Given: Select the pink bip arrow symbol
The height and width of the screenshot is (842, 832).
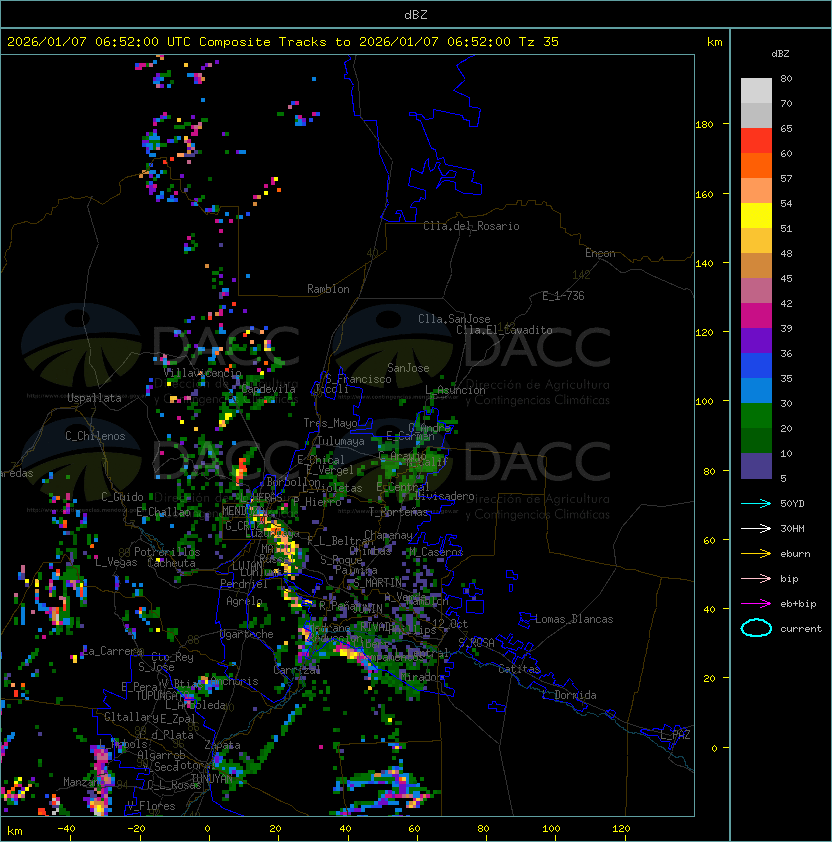Looking at the screenshot, I should [756, 578].
